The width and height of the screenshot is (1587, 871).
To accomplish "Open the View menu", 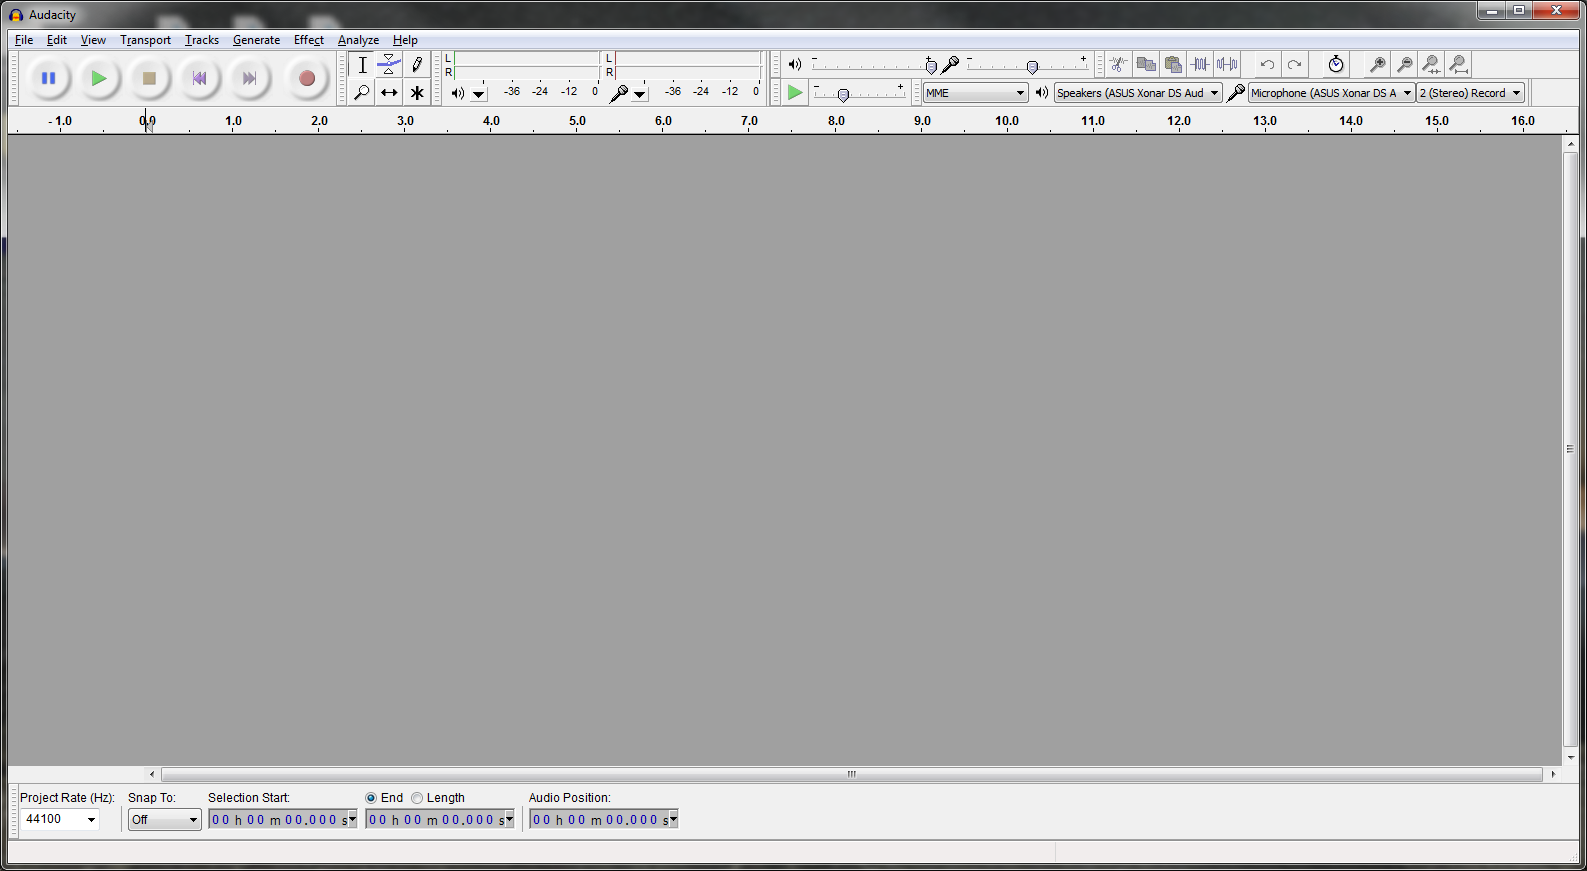I will point(93,40).
